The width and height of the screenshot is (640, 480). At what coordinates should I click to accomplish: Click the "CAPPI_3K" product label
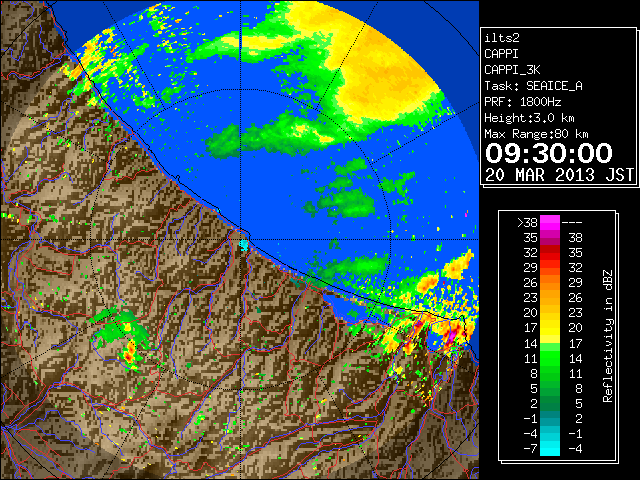pos(512,70)
